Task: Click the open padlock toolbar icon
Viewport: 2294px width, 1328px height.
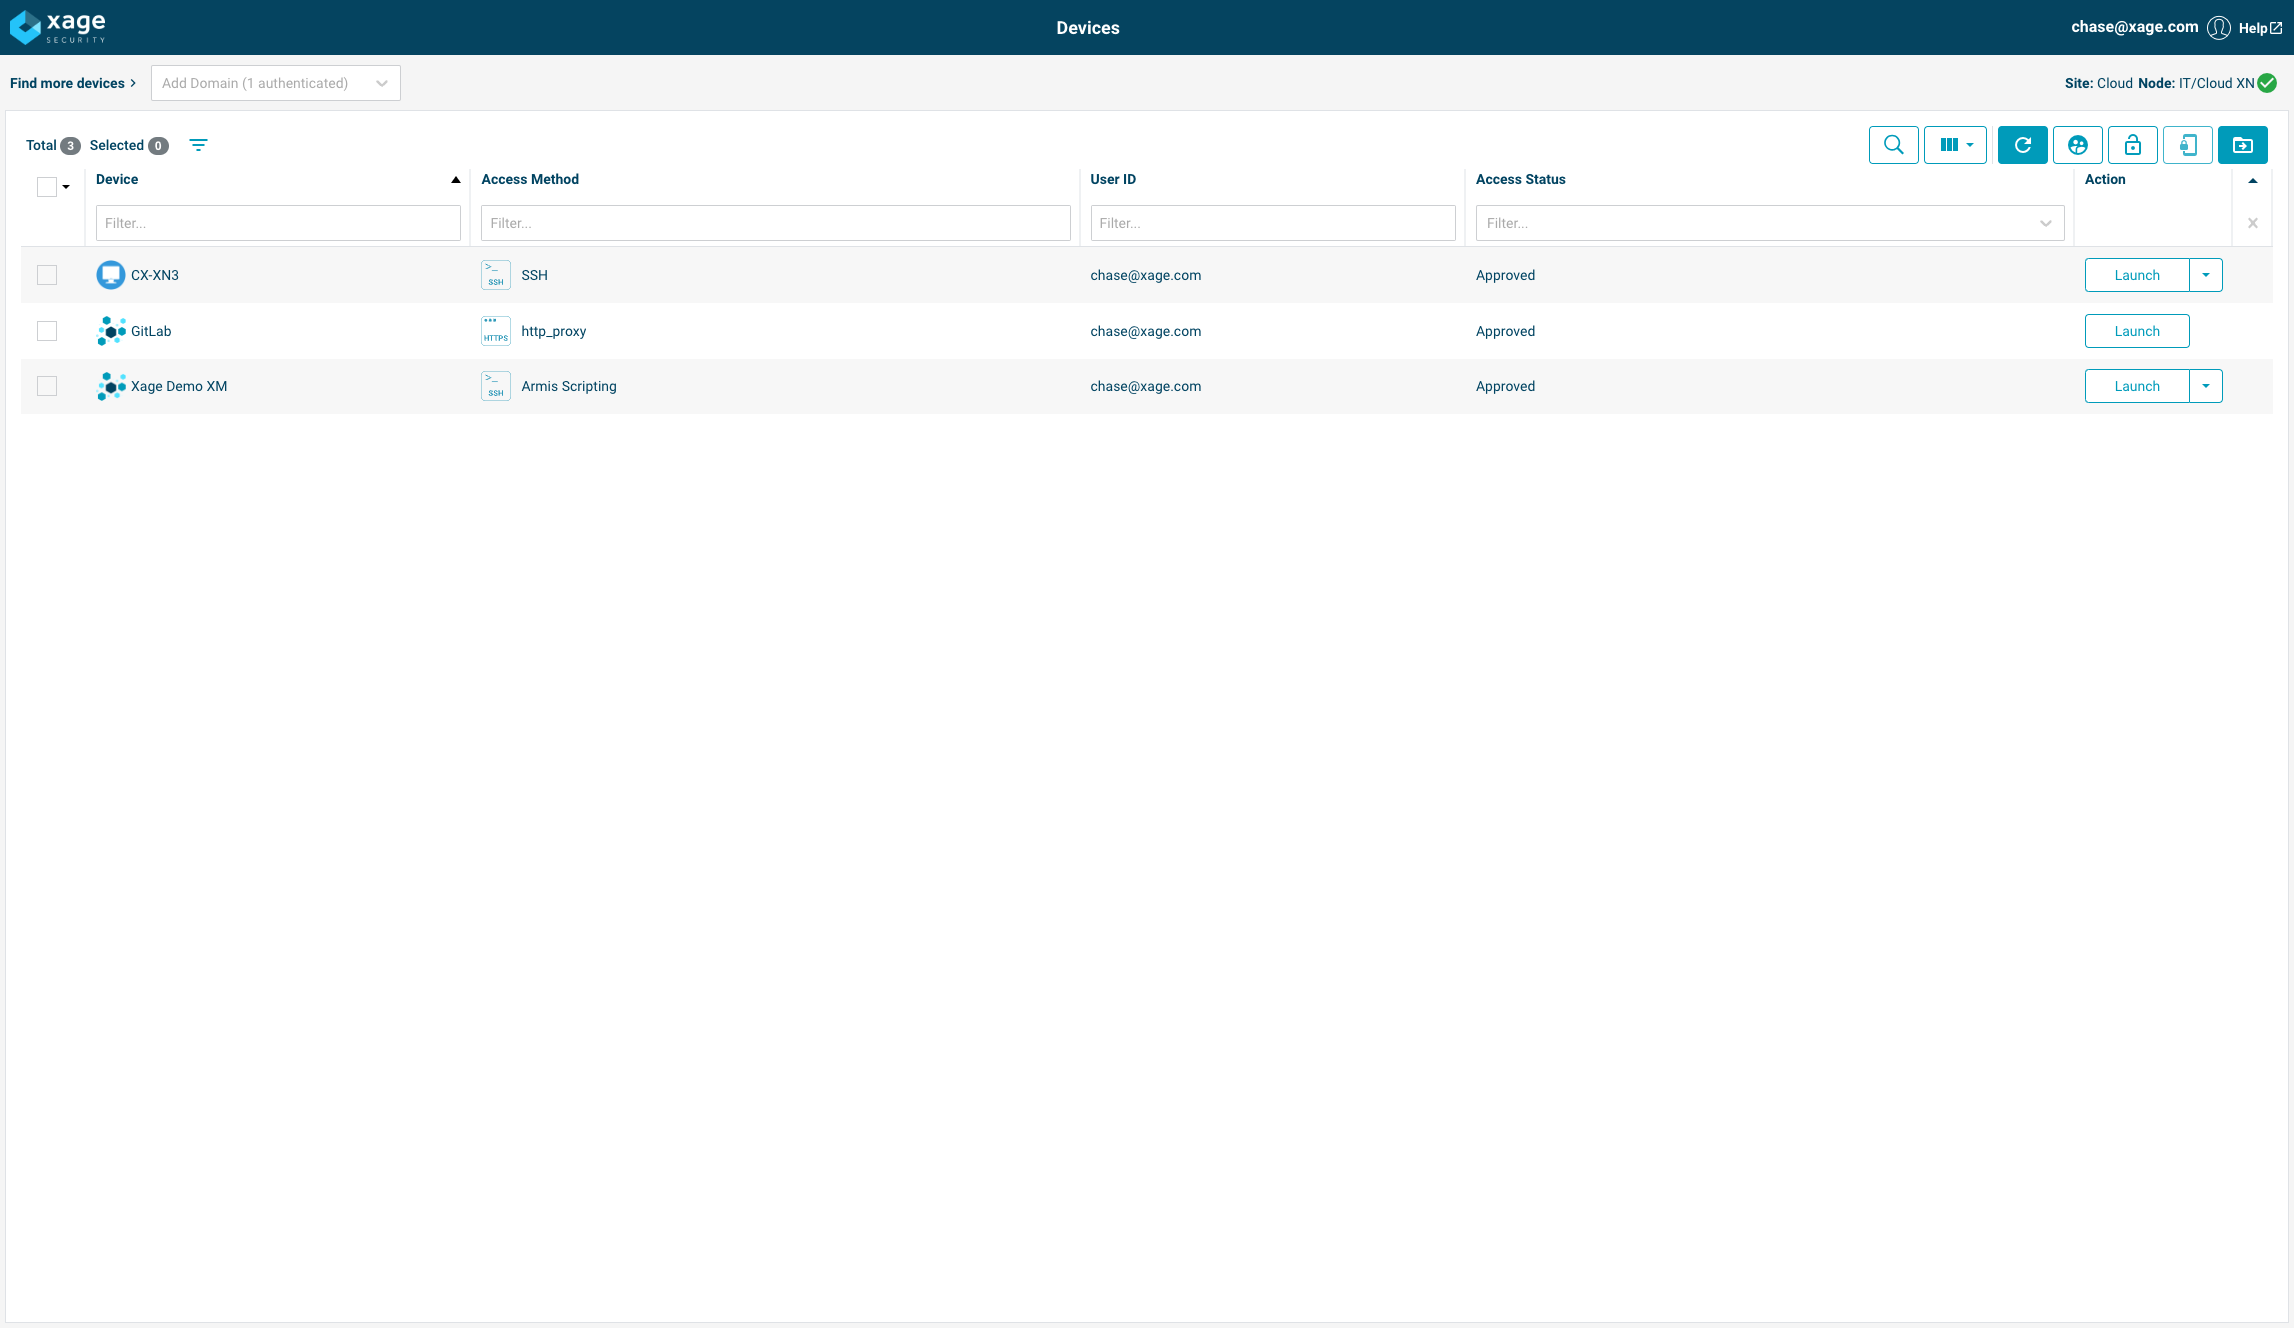Action: 2132,145
